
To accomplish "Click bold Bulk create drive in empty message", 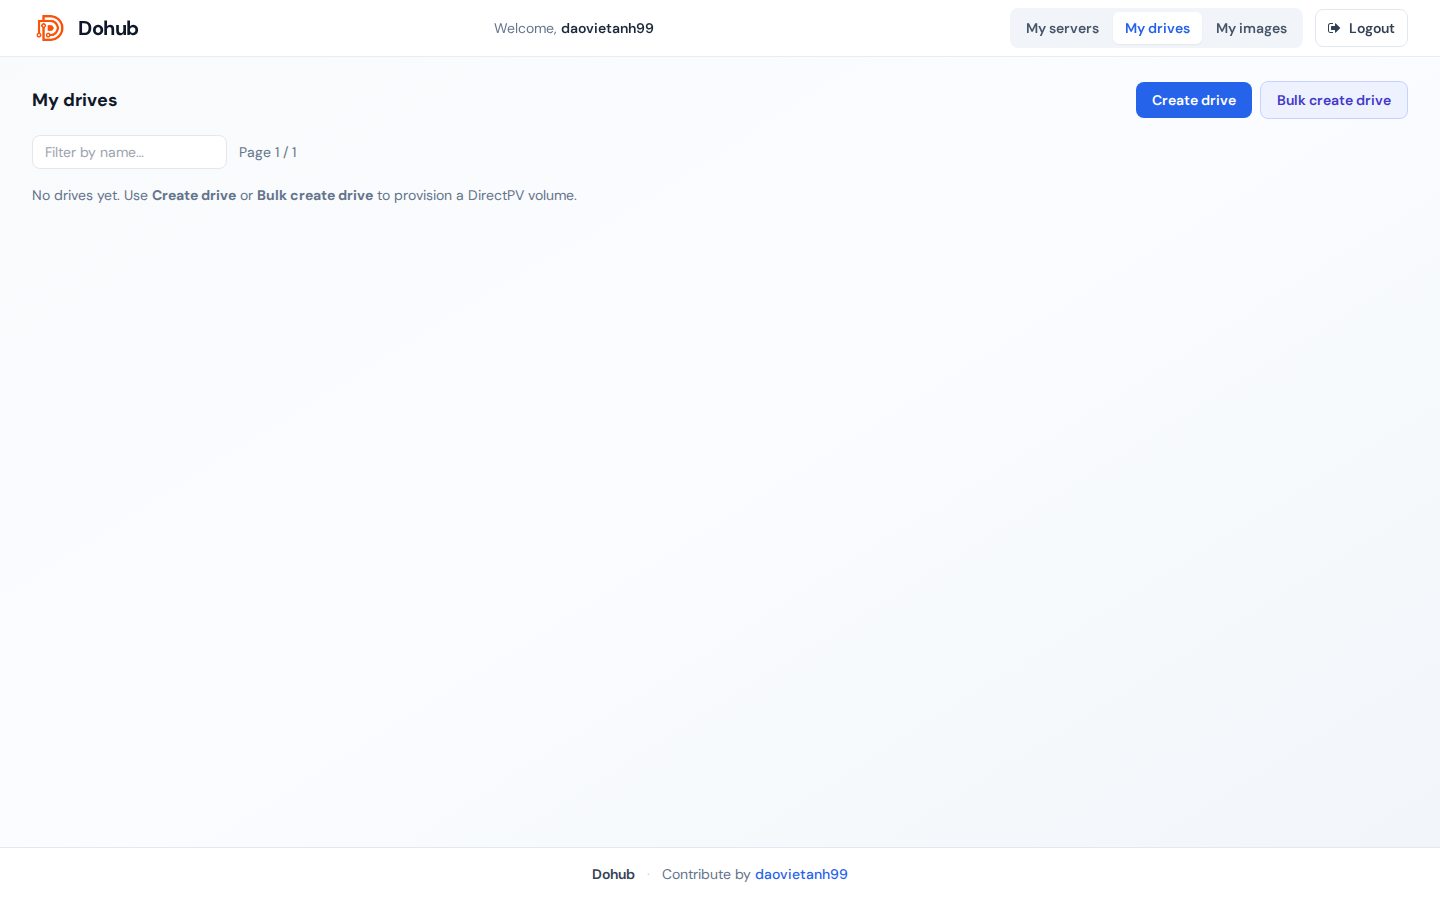I will pos(315,195).
